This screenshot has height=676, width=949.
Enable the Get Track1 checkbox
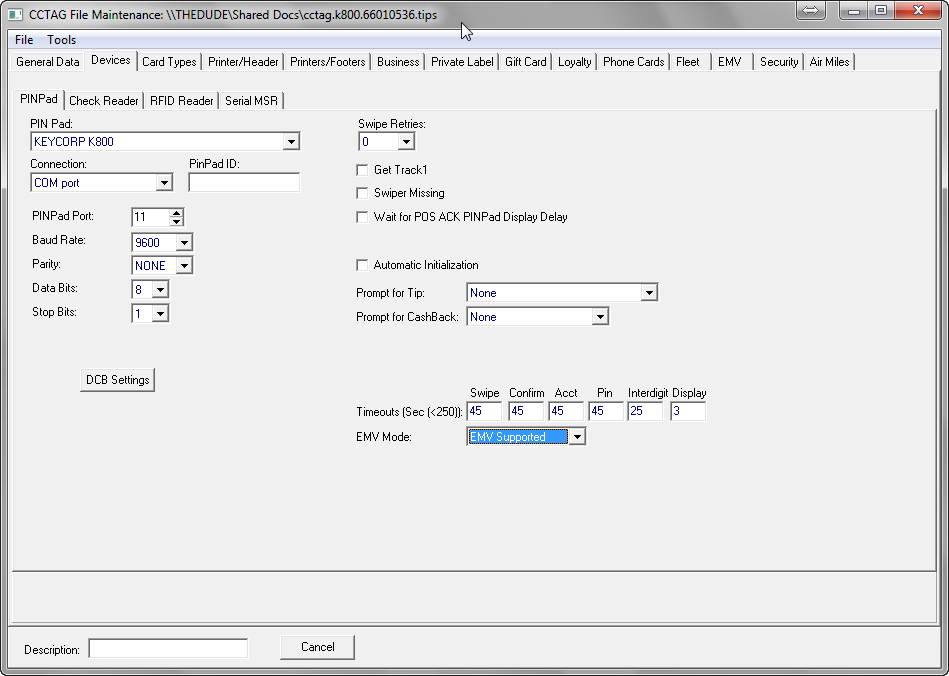click(x=363, y=170)
